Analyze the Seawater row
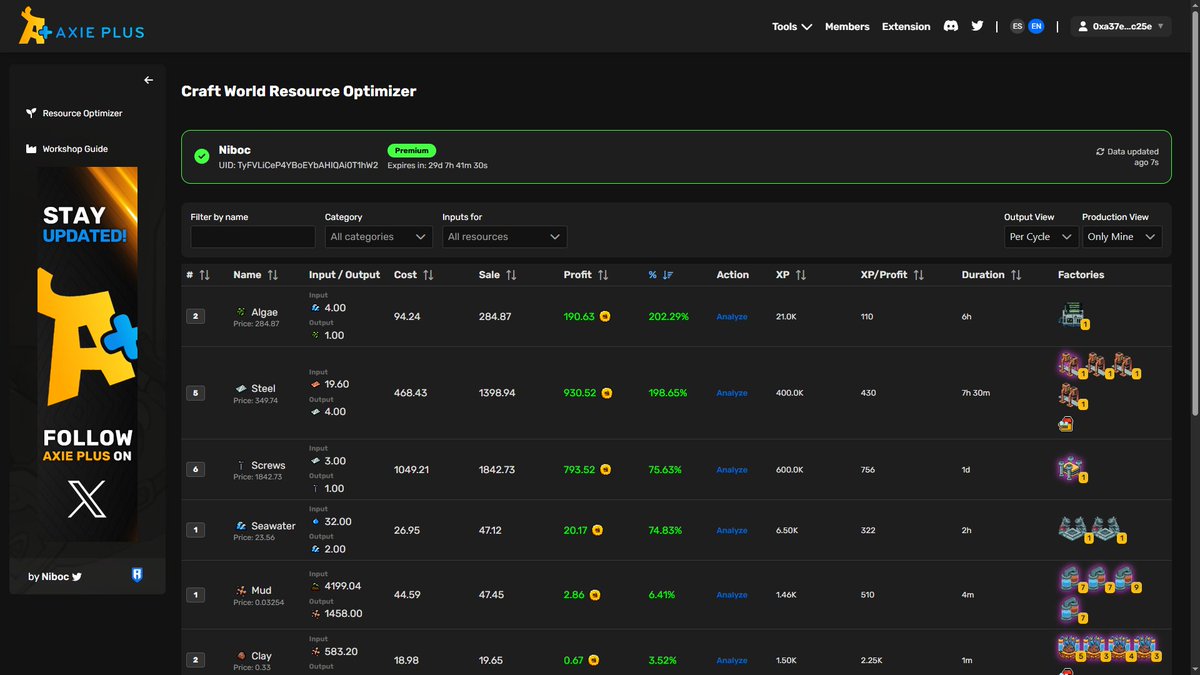1200x675 pixels. (732, 531)
